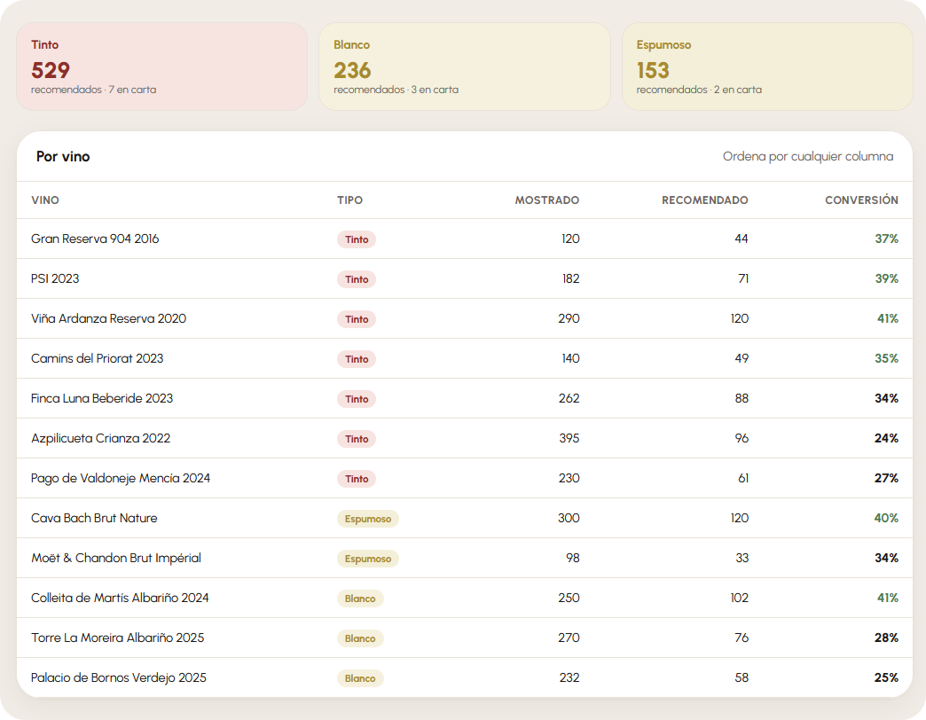This screenshot has height=720, width=926.
Task: Select the Gran Reserva 904 2016 row
Action: [x=465, y=239]
